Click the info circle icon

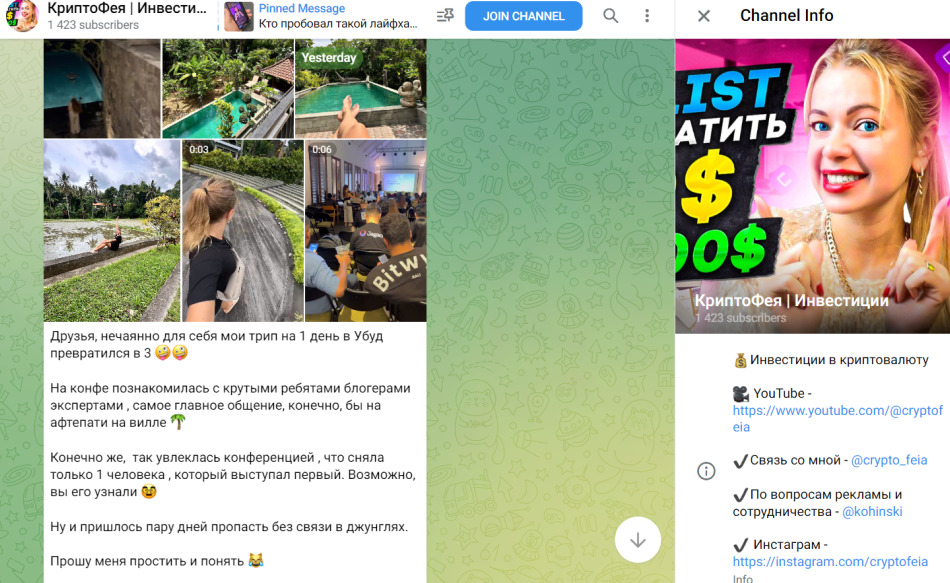coord(706,471)
